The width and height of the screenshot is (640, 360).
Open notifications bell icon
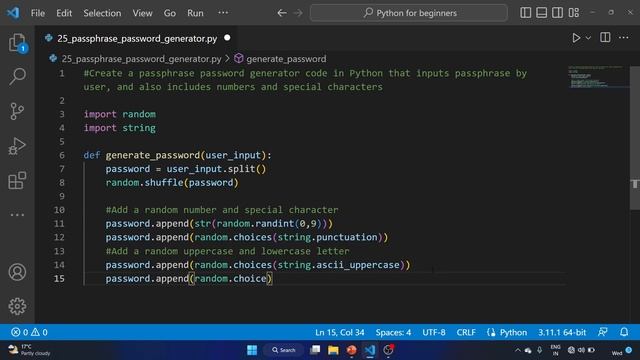pyautogui.click(x=624, y=332)
